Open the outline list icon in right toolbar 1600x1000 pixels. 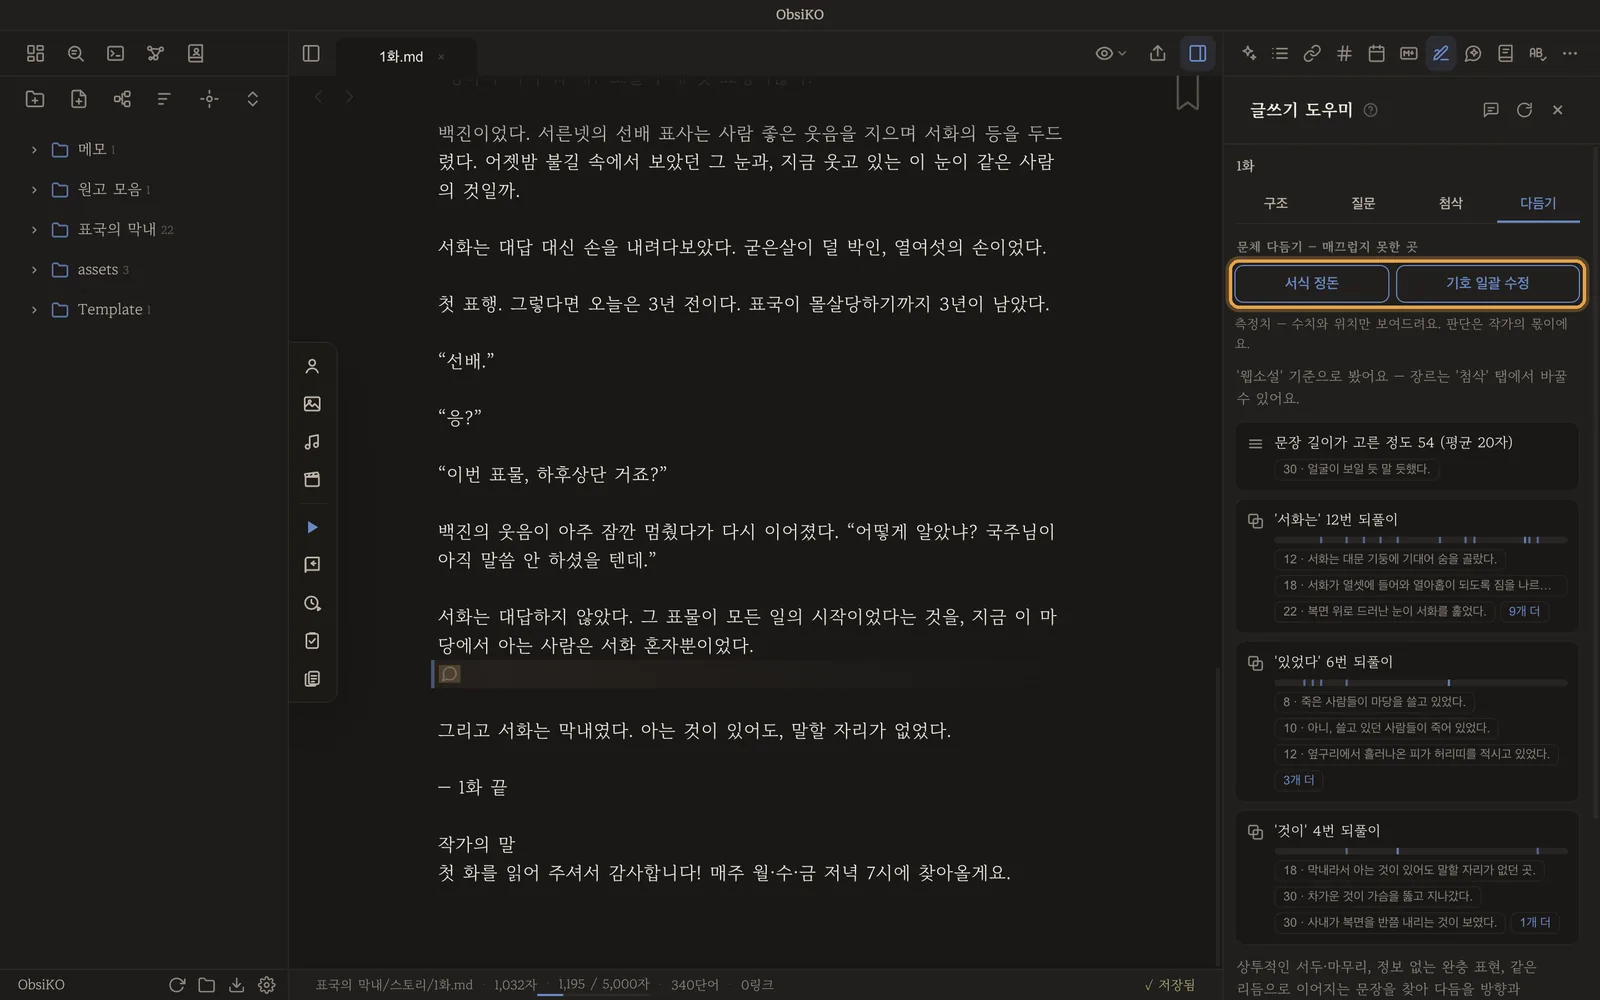(1280, 54)
